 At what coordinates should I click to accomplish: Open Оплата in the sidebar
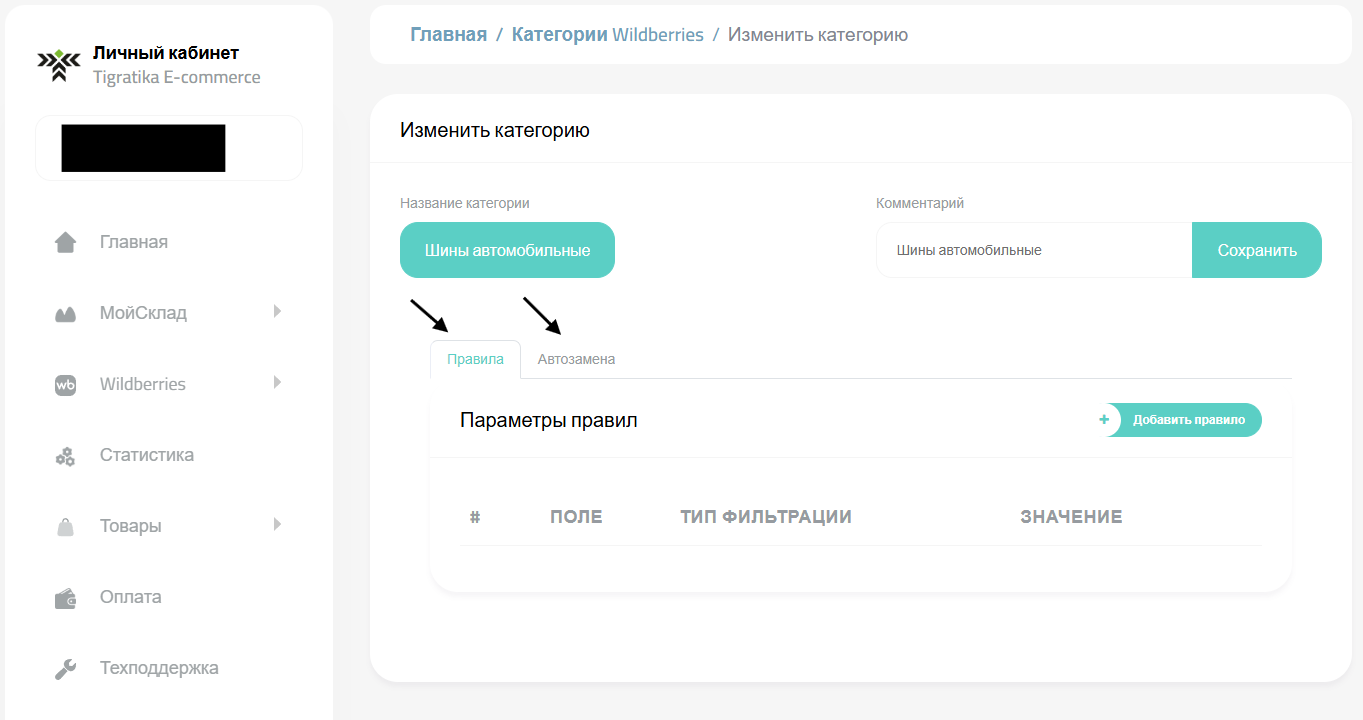point(131,597)
